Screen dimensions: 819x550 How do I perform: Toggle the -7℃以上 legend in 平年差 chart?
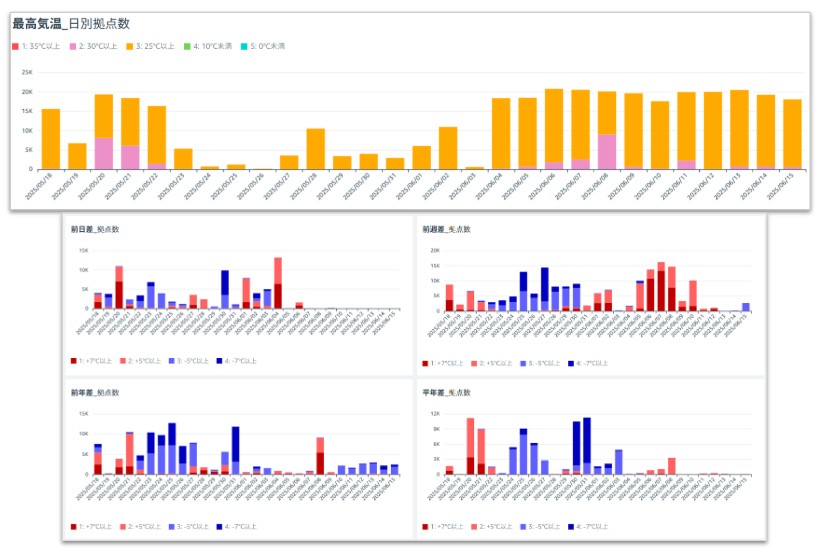pos(590,526)
